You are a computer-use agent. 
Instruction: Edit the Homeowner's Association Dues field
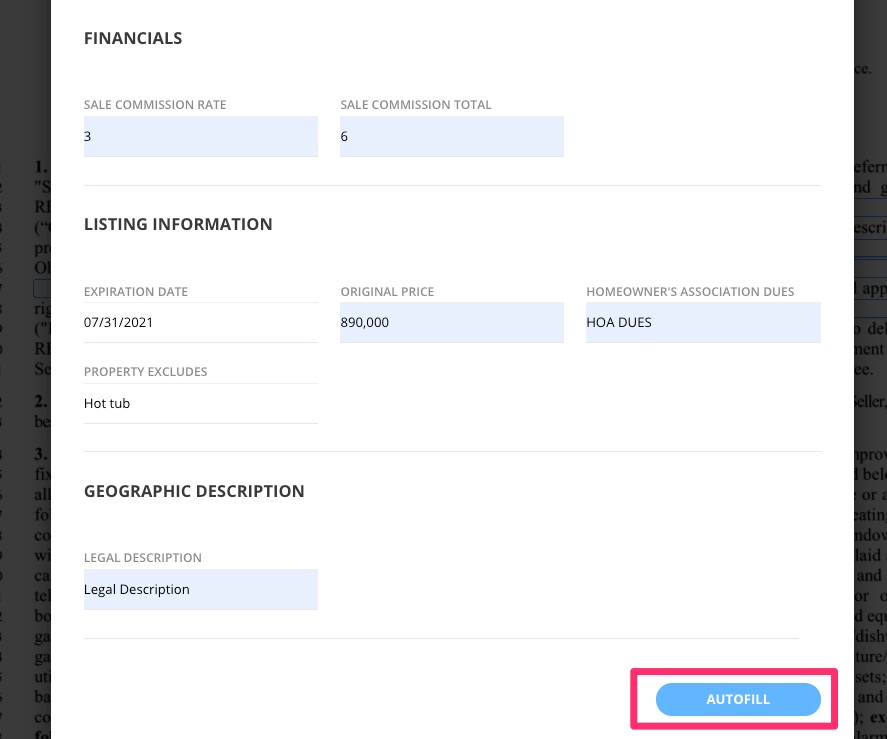(x=702, y=322)
